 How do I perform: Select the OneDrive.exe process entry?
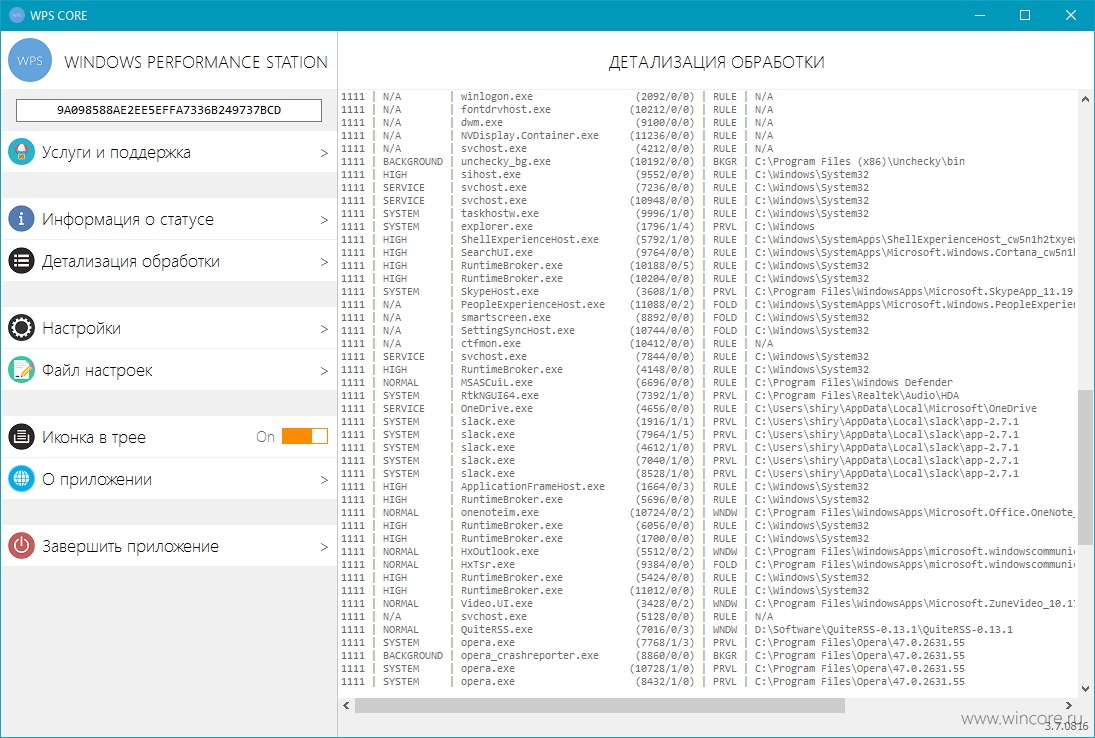(x=708, y=408)
